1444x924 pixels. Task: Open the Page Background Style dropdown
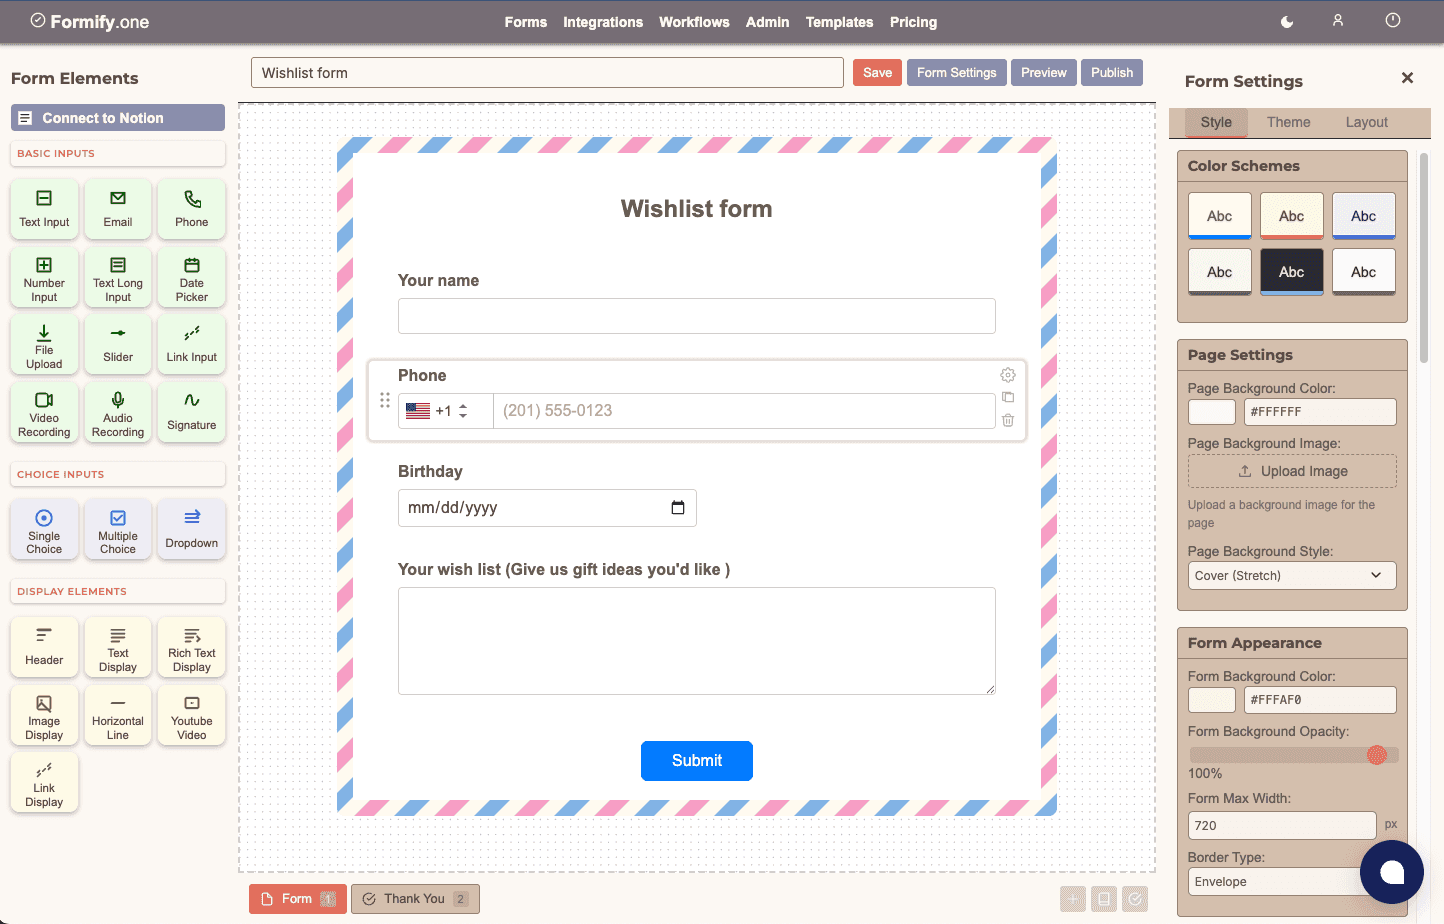click(1291, 576)
